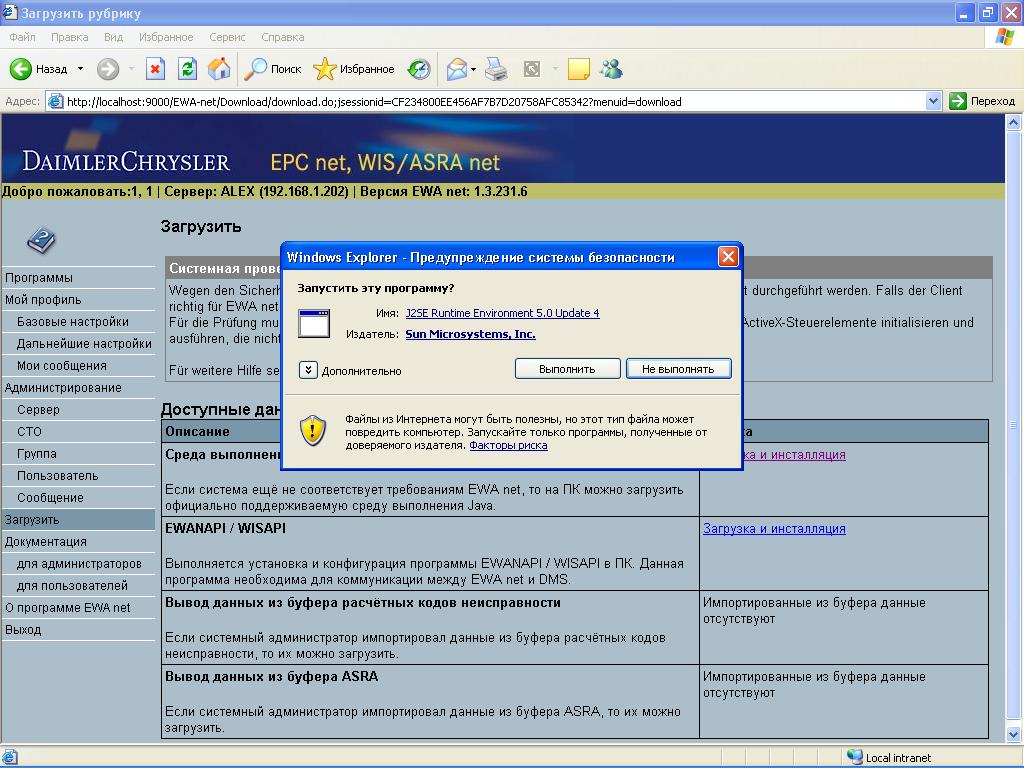Click the disabled fullscreen toolbar icon
Viewport: 1024px width, 768px height.
coord(532,69)
